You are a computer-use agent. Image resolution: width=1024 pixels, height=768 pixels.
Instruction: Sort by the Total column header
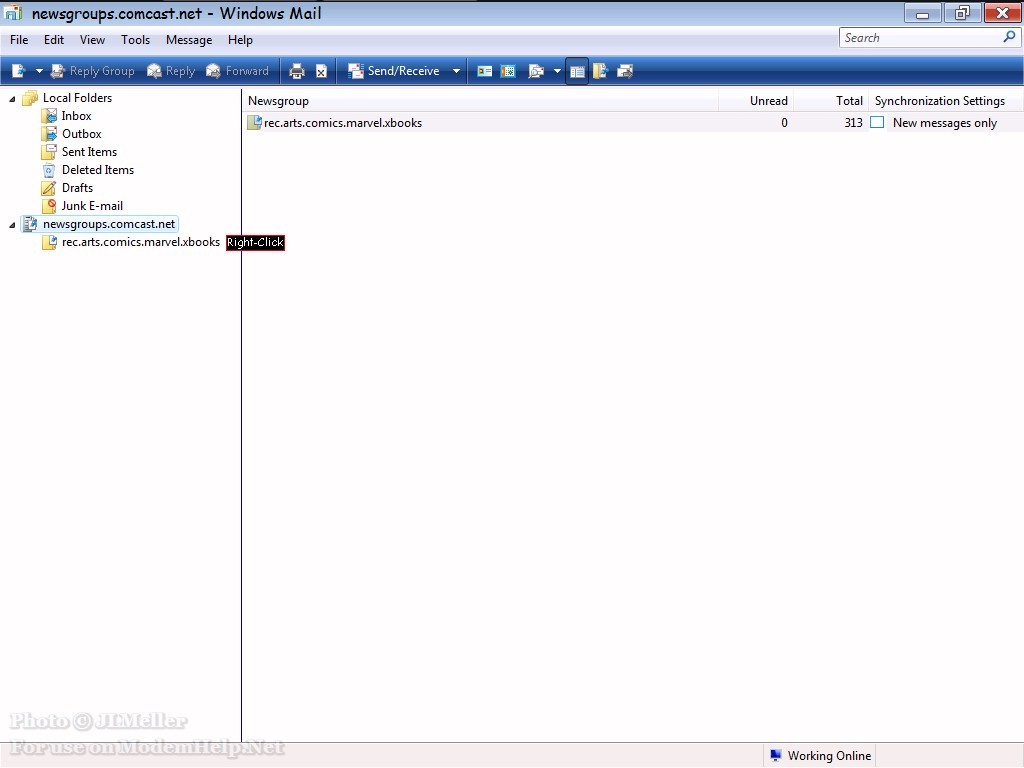pyautogui.click(x=831, y=101)
